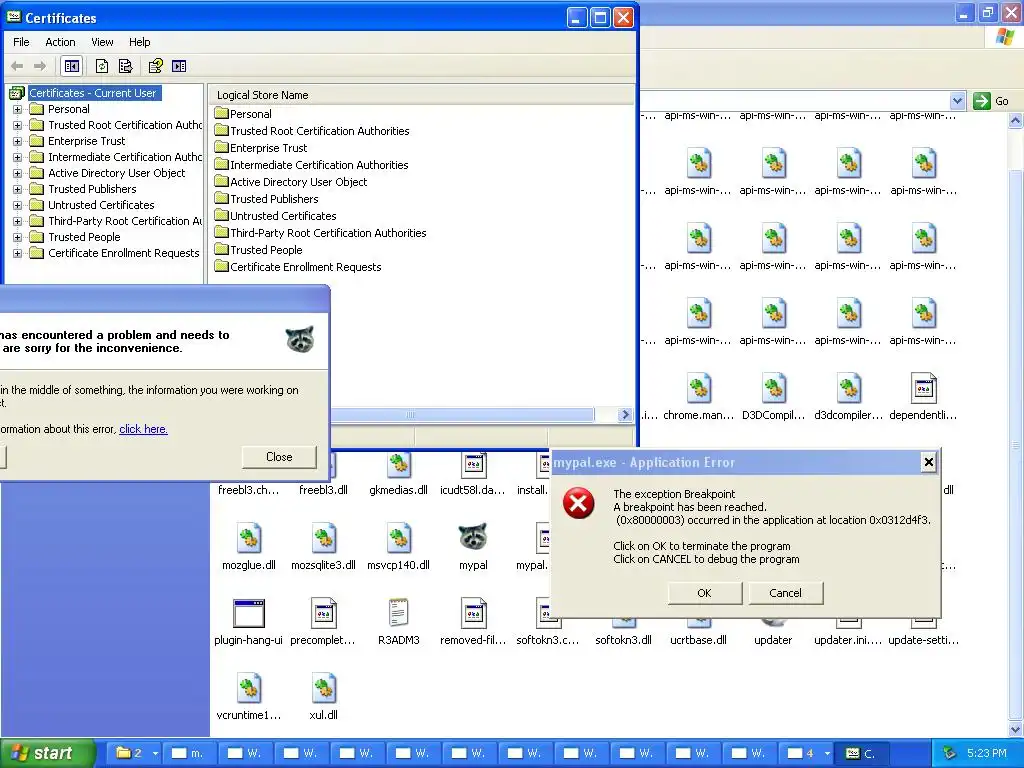This screenshot has width=1024, height=768.
Task: Open the Help toolbar icon with question mark
Action: tap(155, 66)
